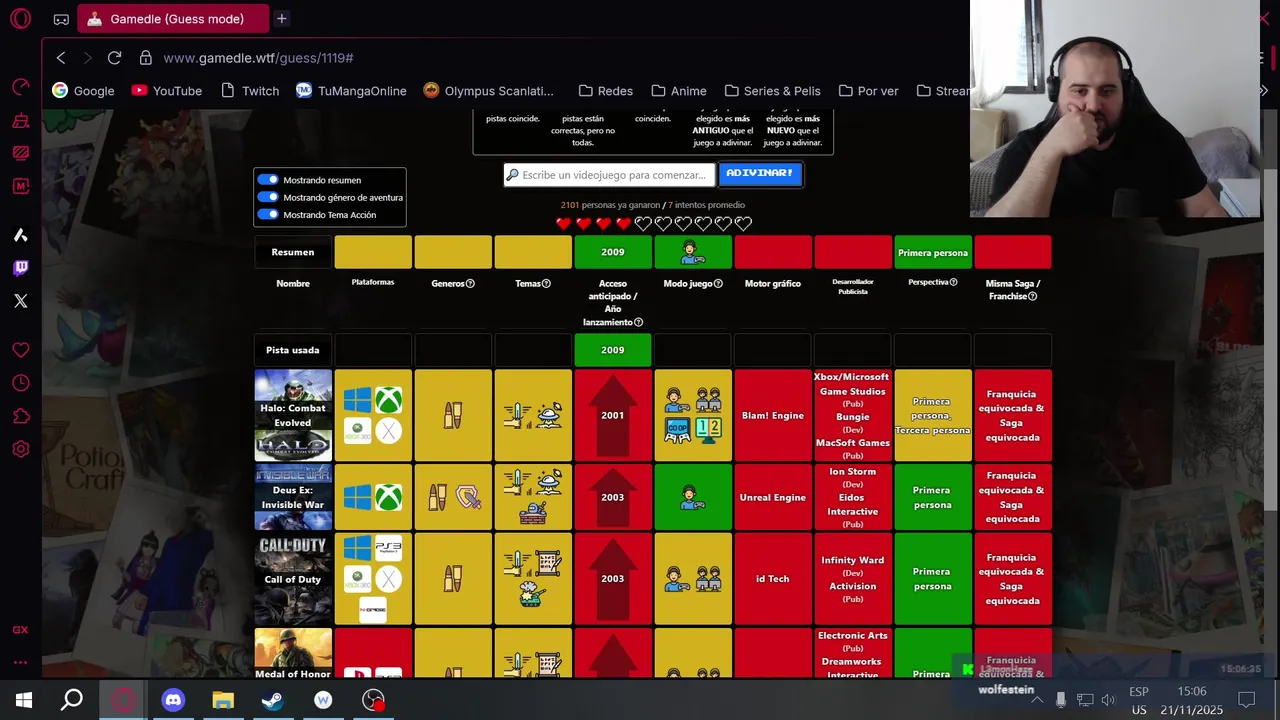Click the Pista usada label

click(293, 350)
